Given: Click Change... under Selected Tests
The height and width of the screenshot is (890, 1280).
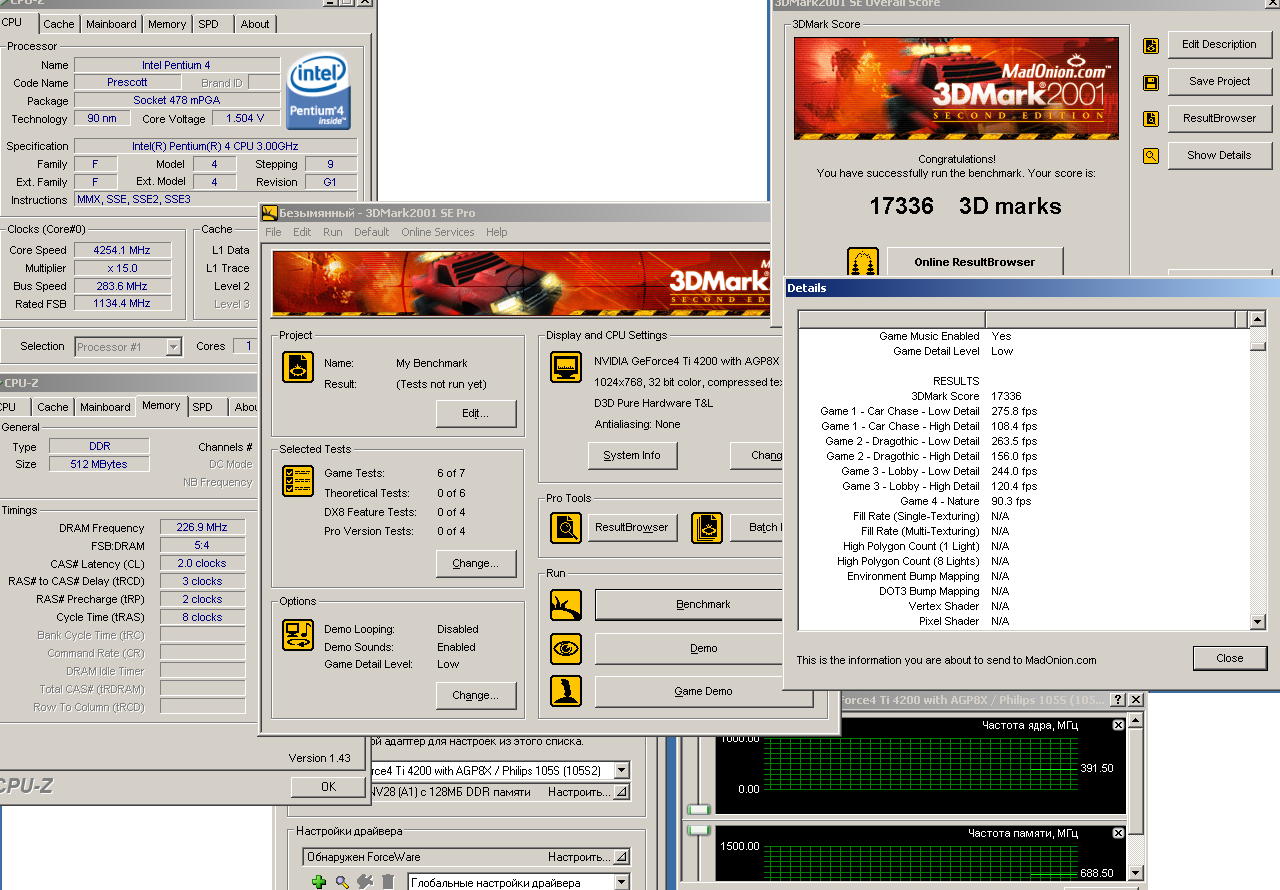Looking at the screenshot, I should point(476,564).
